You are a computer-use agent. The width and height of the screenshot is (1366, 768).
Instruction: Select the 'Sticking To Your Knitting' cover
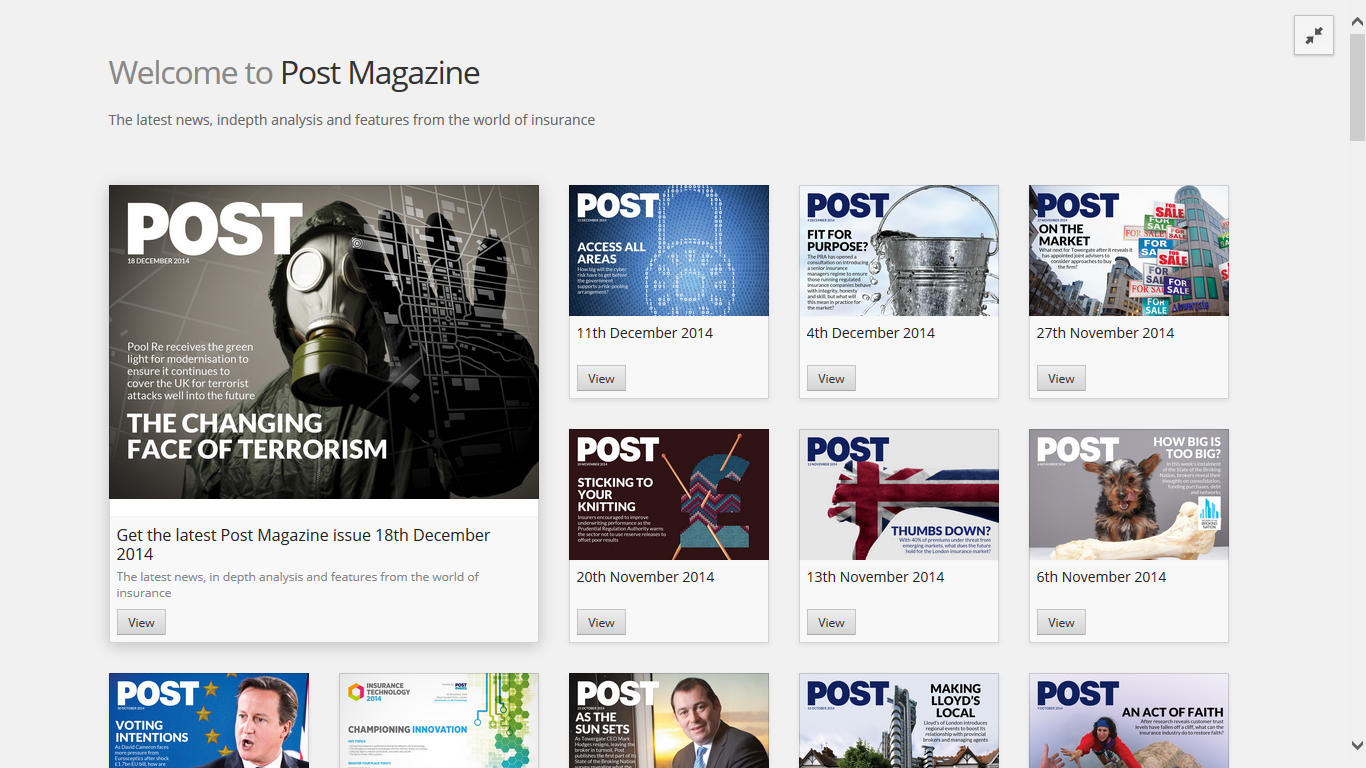pos(668,494)
